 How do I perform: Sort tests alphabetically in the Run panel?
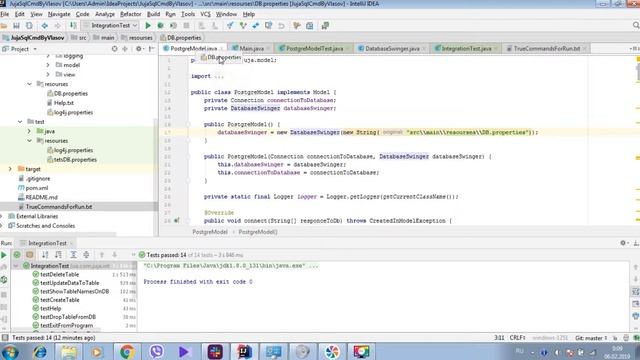click(45, 255)
